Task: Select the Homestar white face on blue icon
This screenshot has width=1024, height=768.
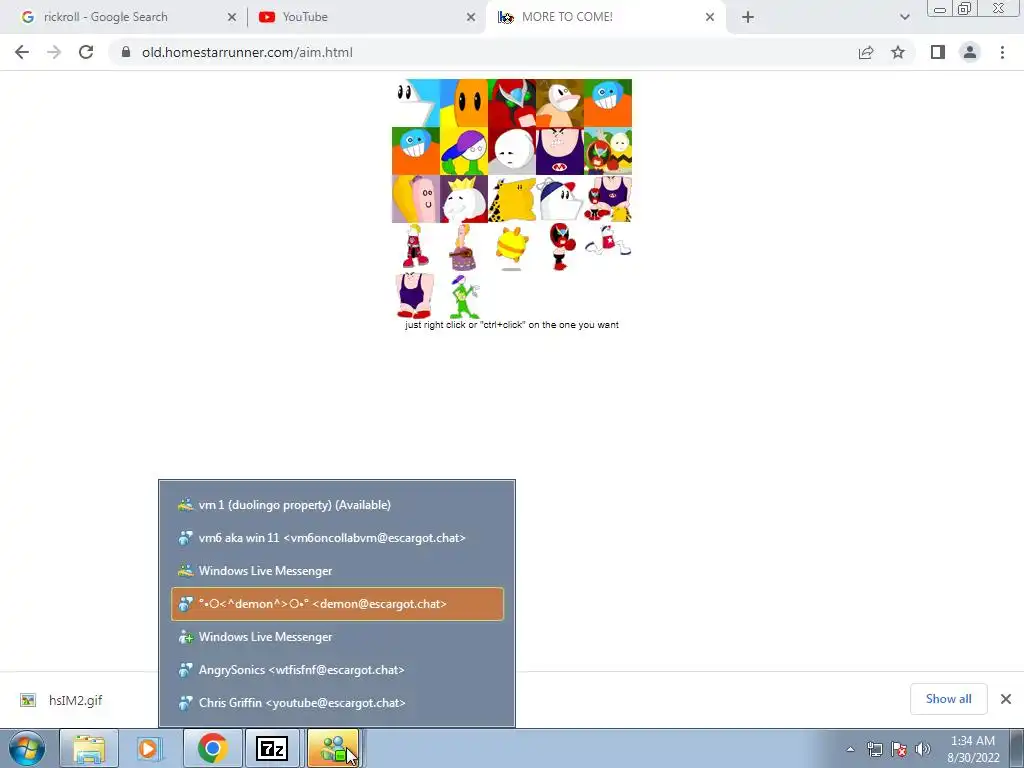Action: 416,103
